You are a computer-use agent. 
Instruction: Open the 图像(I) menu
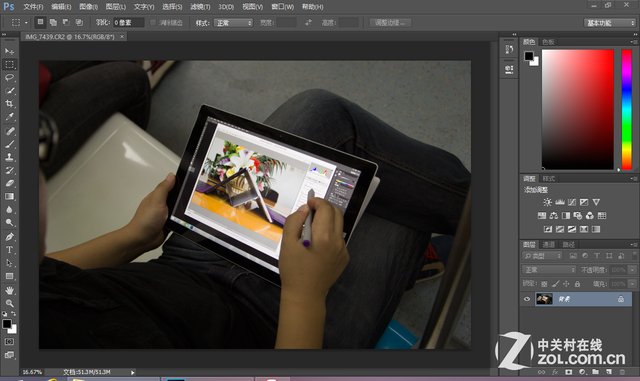click(89, 7)
